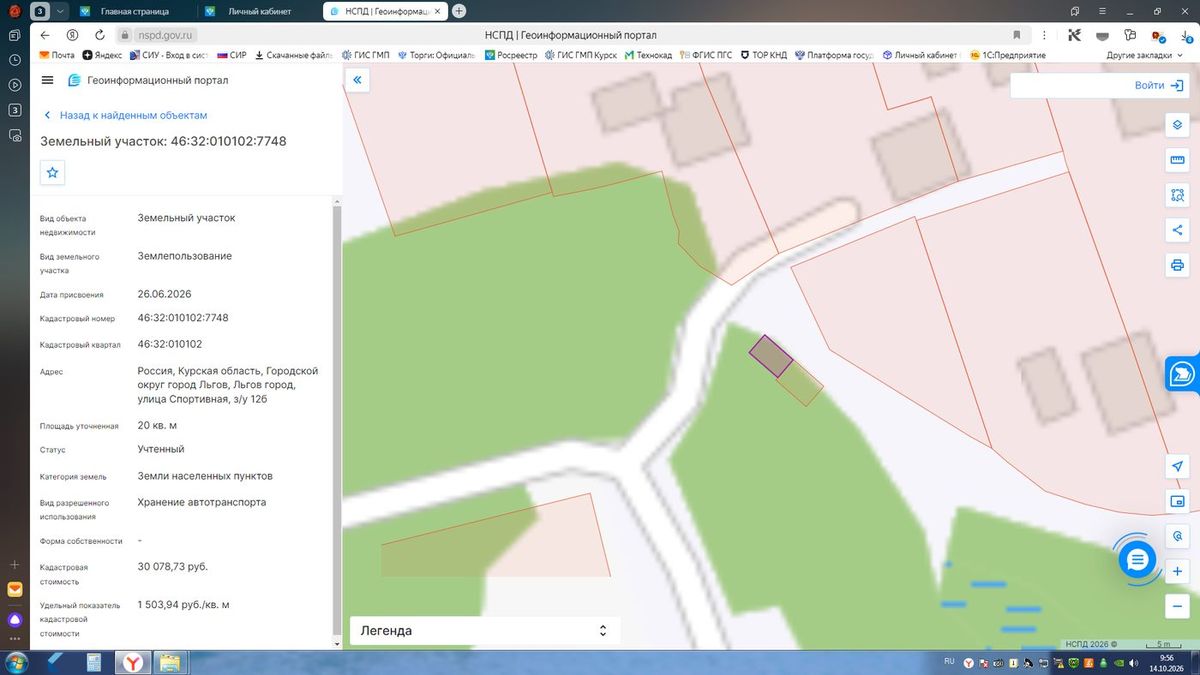
Task: Select the ruler measurement tool
Action: tap(1177, 160)
